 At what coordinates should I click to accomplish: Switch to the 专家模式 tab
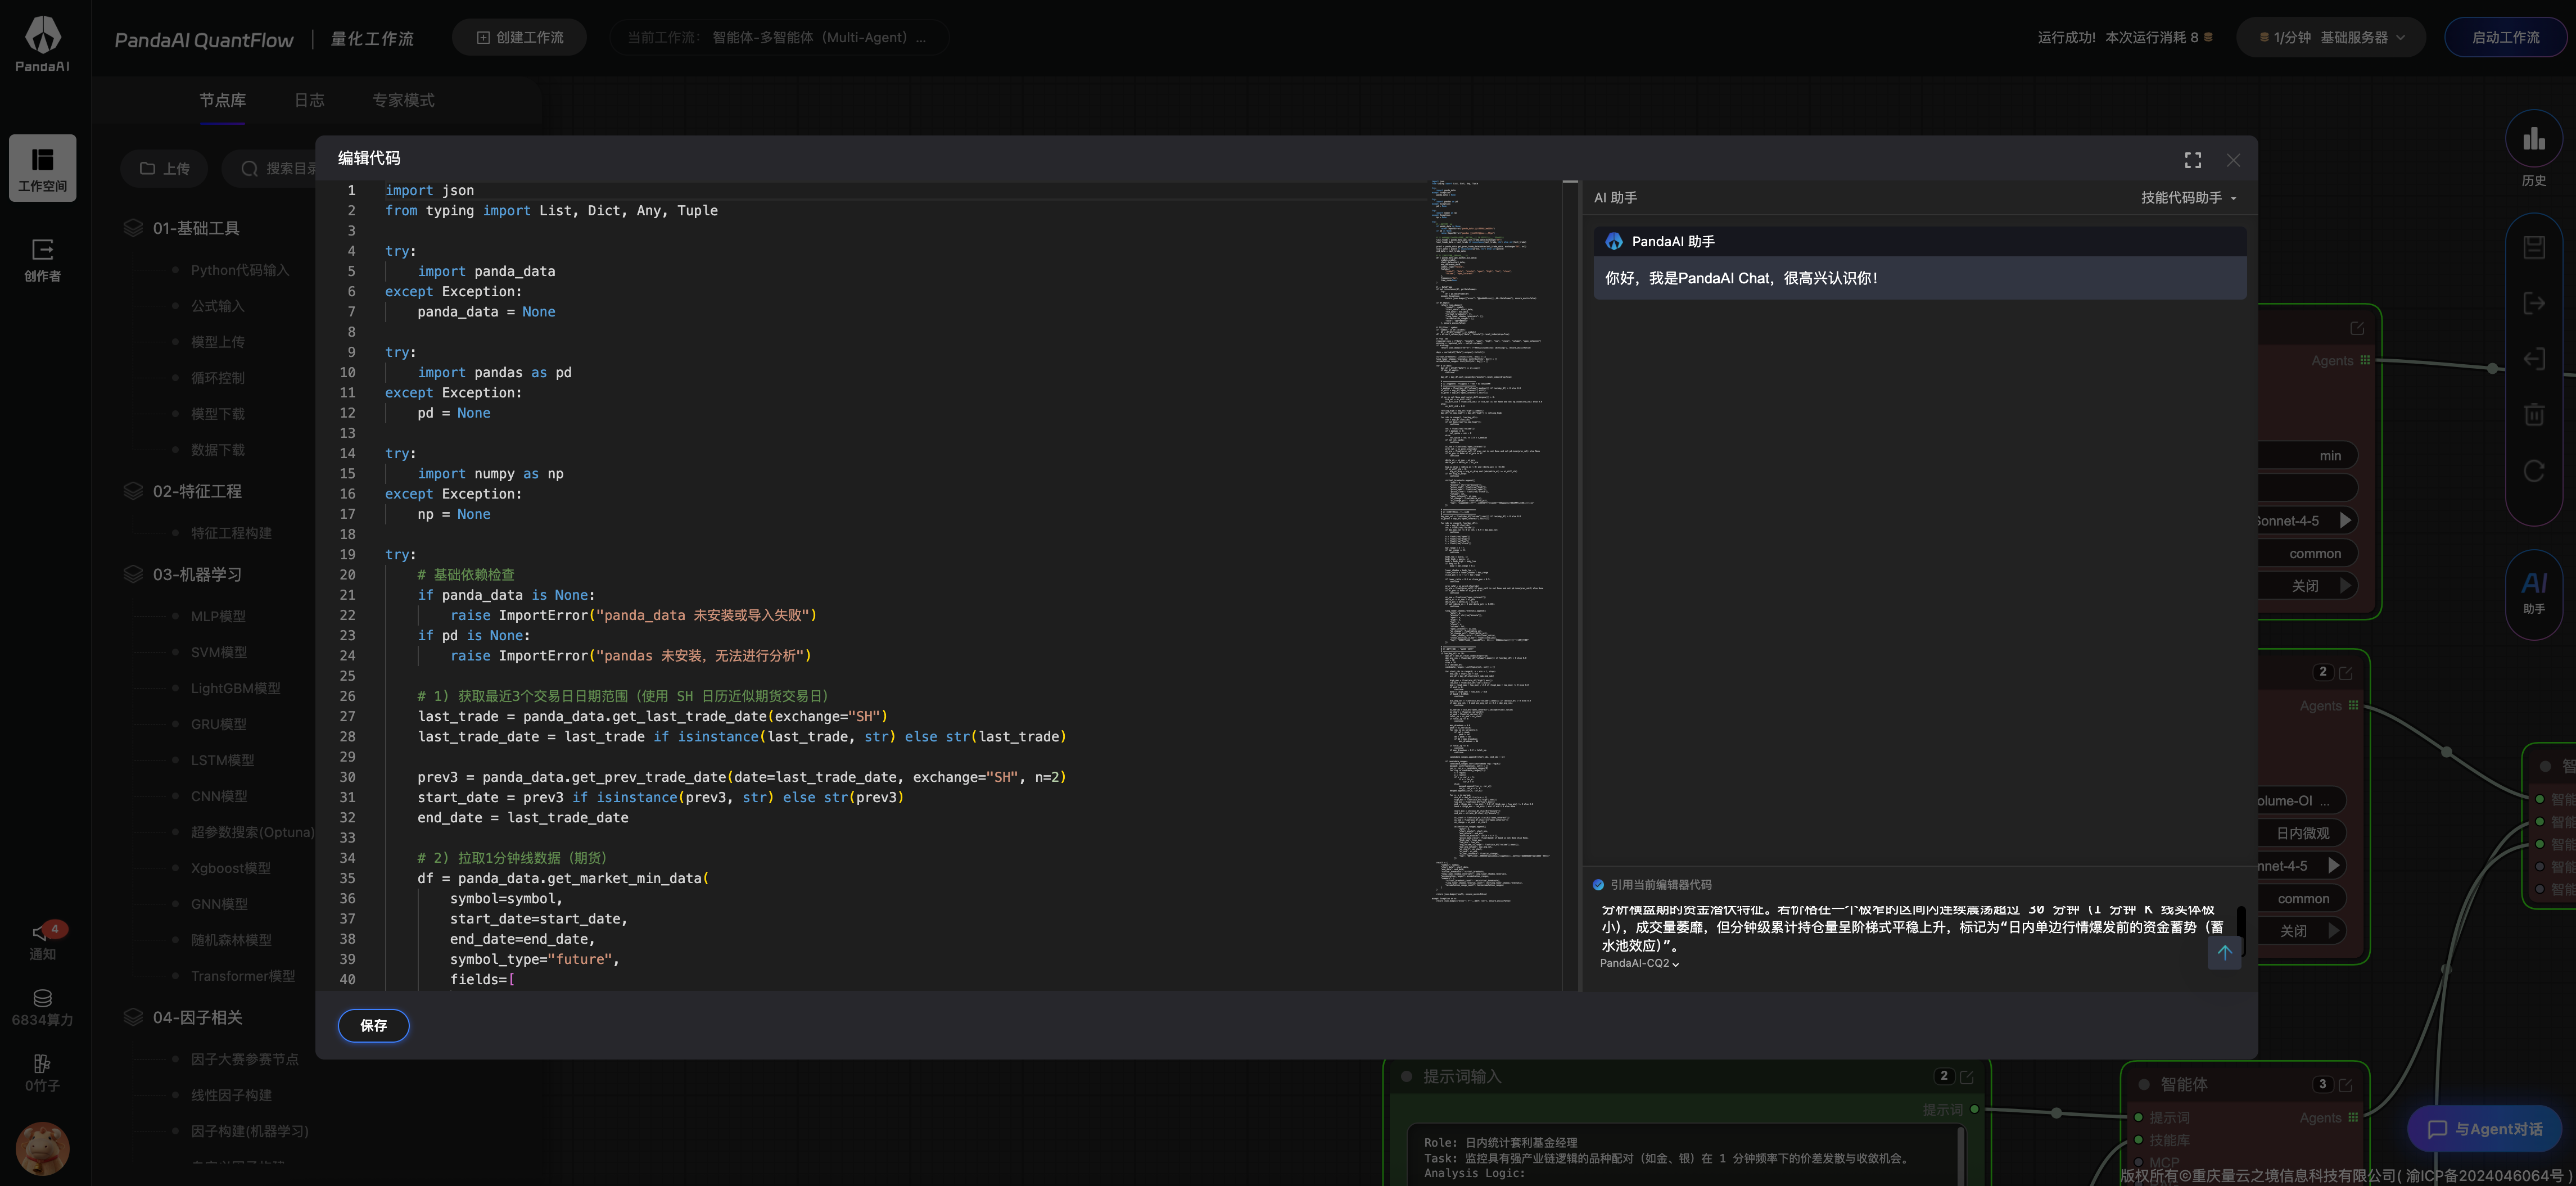403,100
